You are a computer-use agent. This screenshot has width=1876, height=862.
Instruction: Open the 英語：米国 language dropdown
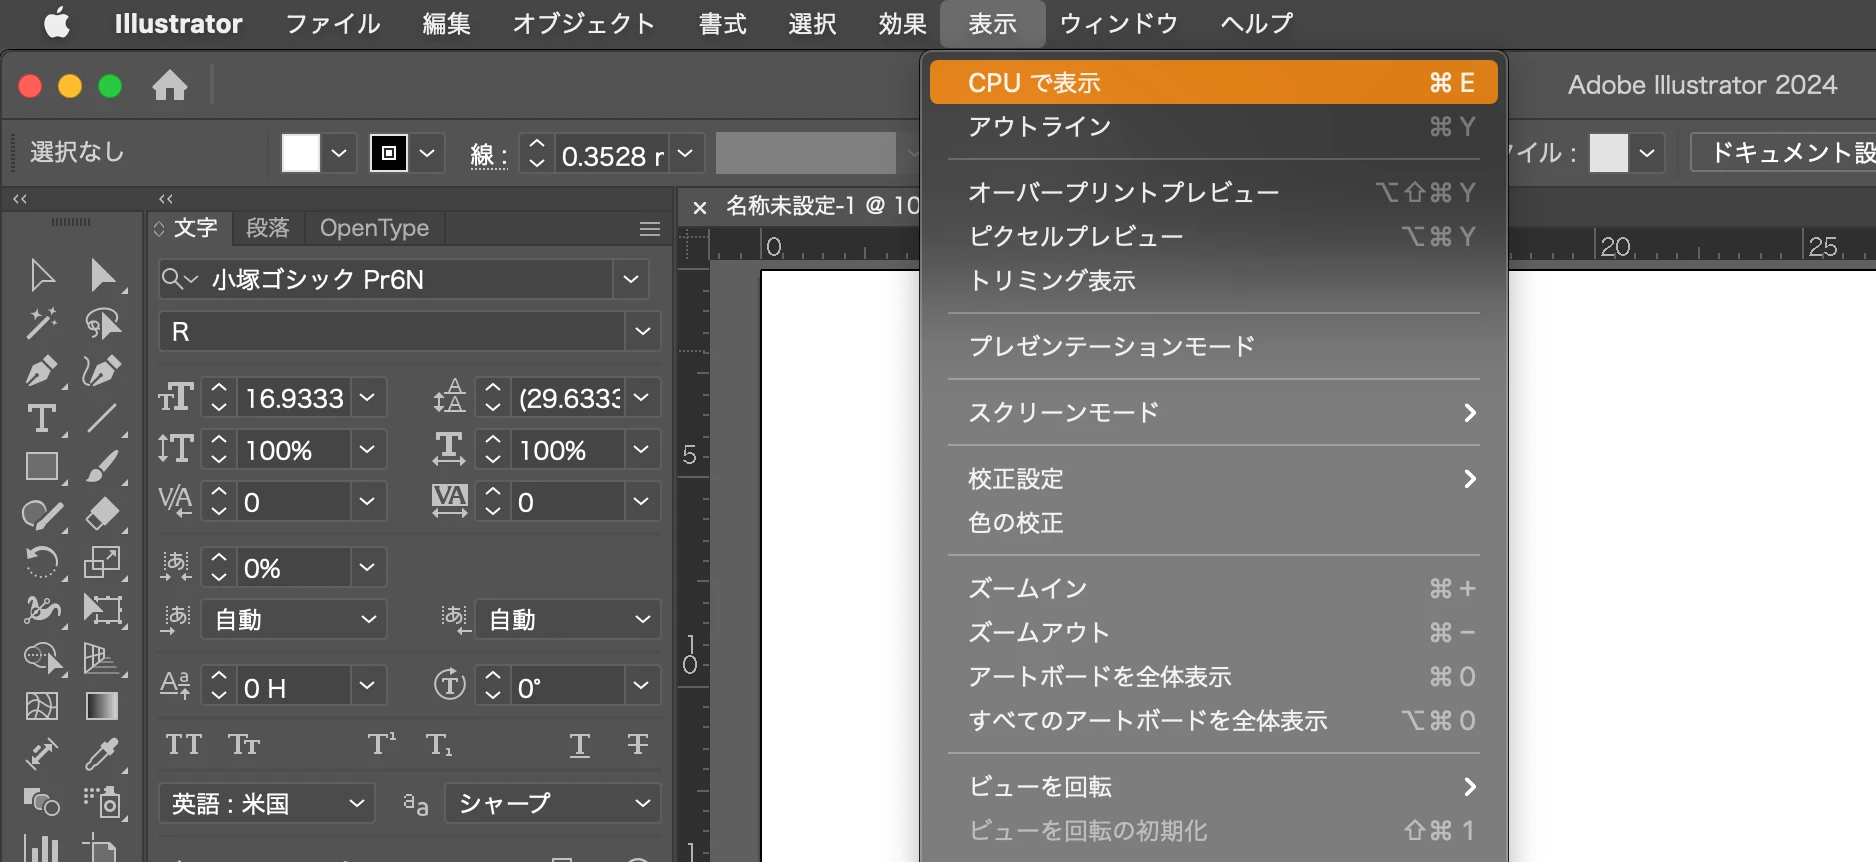coord(267,803)
